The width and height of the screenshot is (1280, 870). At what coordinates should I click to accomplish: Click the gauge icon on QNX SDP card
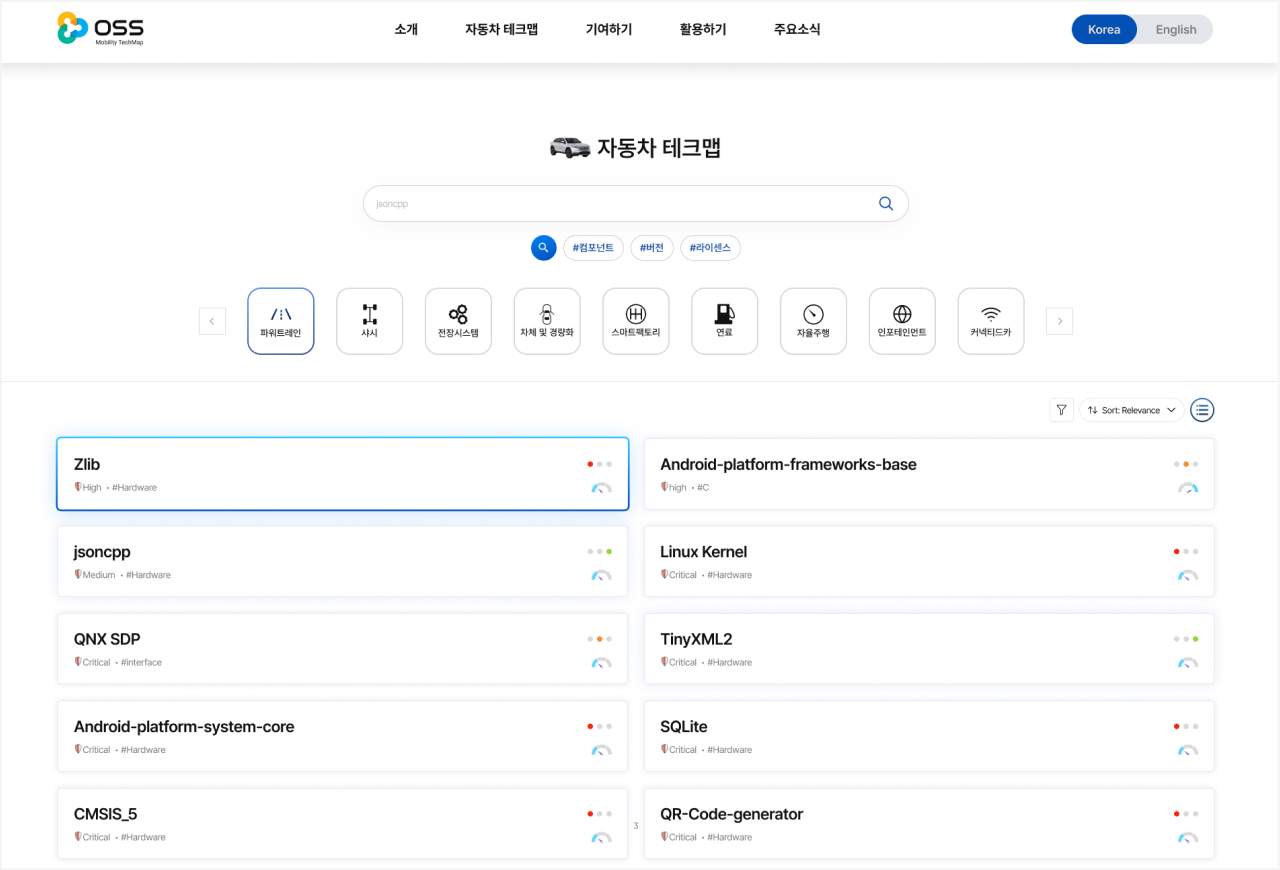point(601,662)
